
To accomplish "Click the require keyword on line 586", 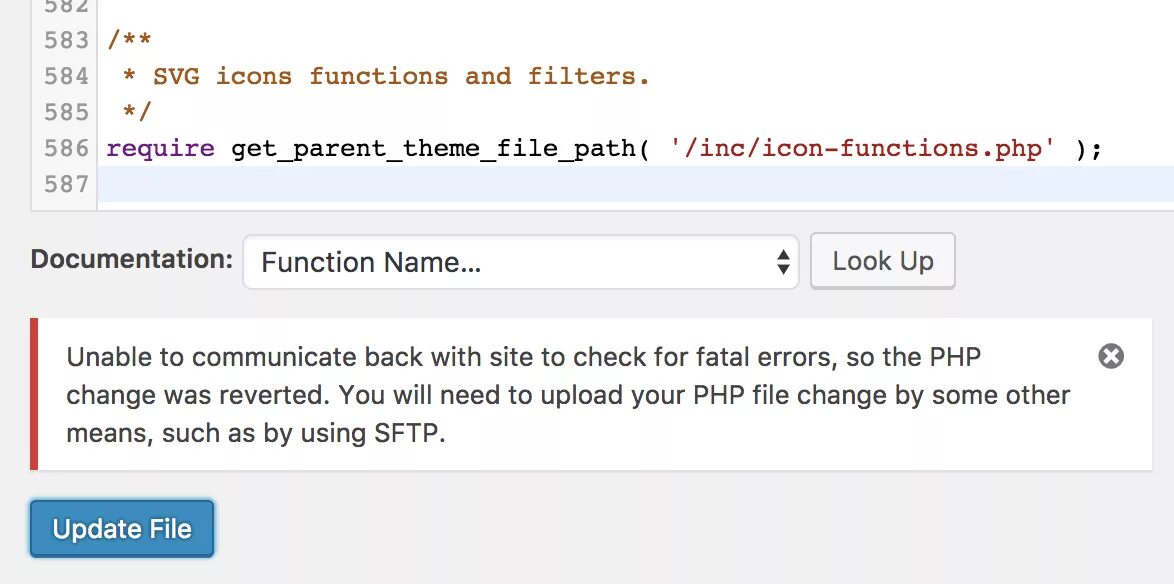I will (x=160, y=148).
